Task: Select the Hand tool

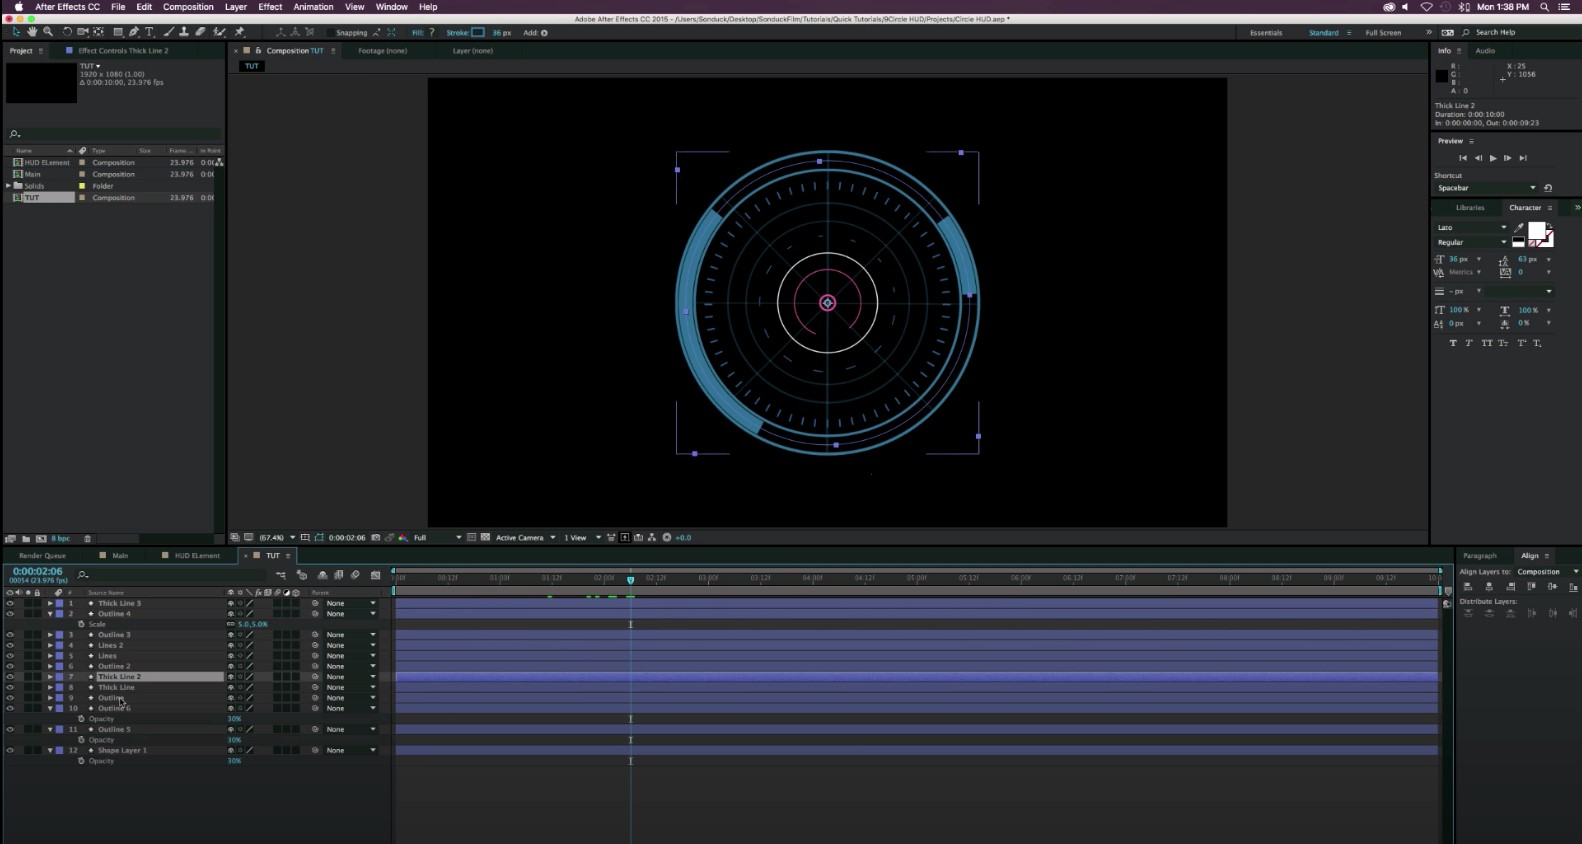Action: point(32,32)
